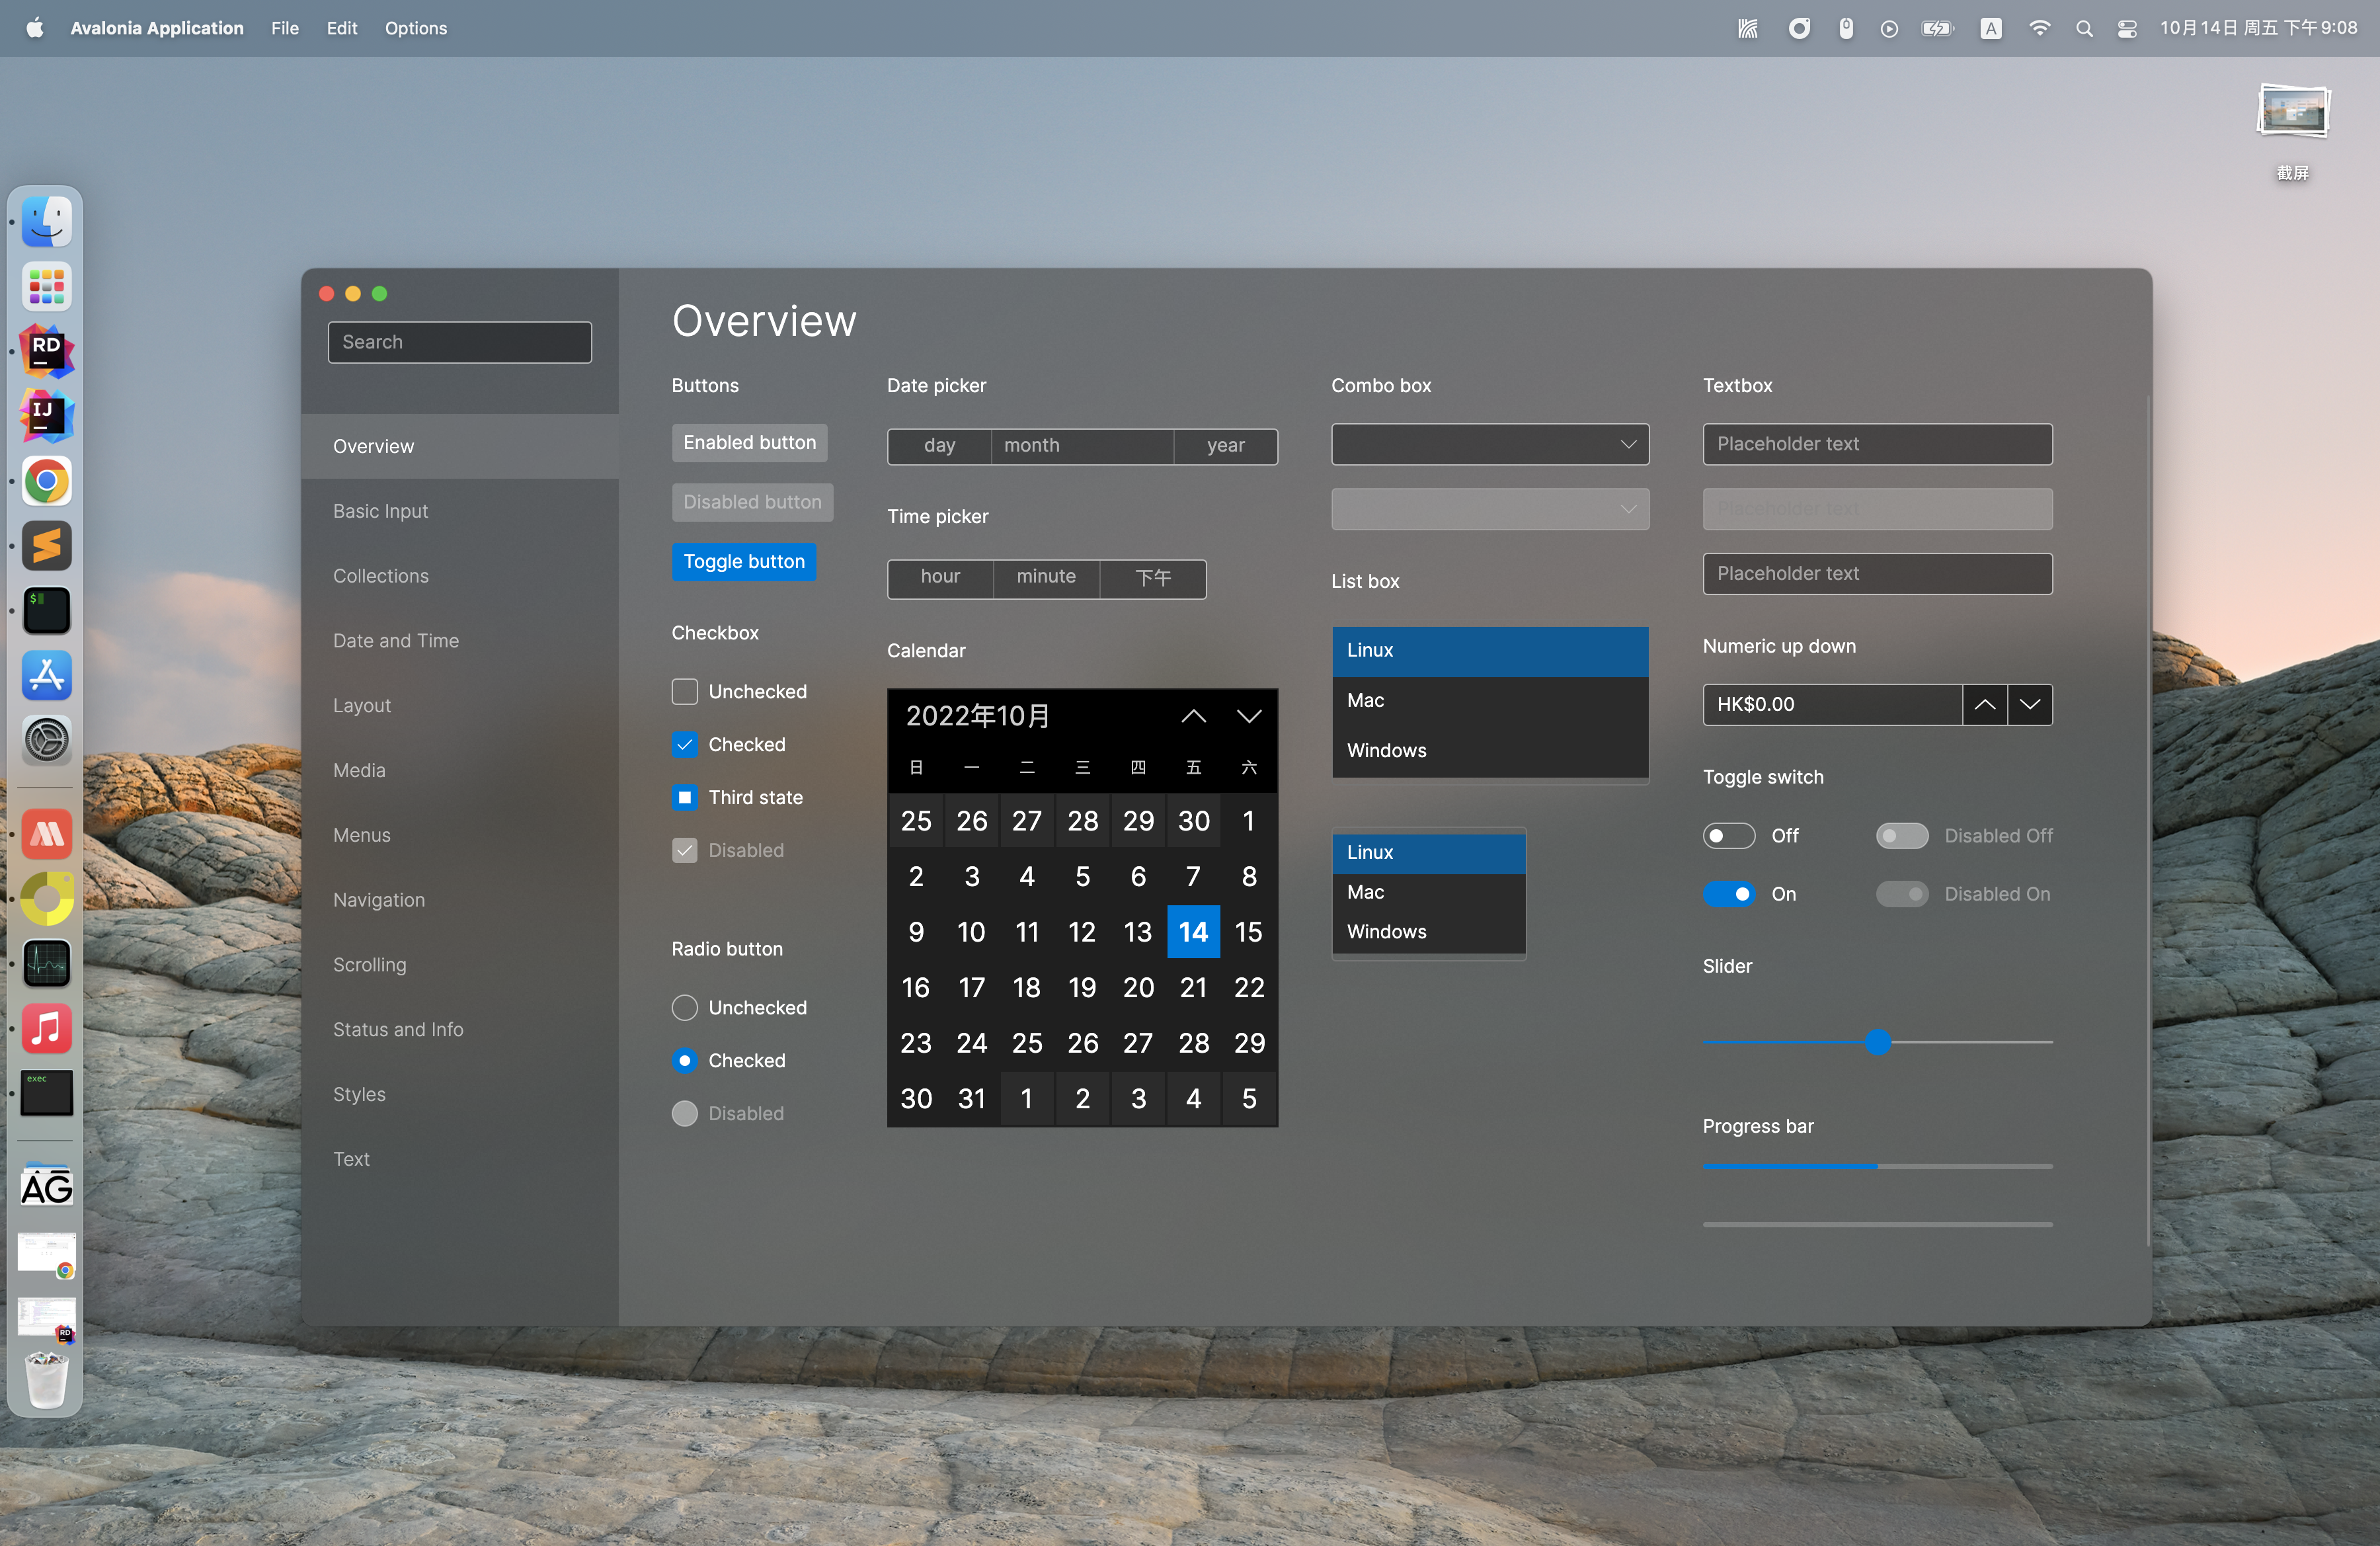The image size is (2380, 1546).
Task: Increase the numeric up down value
Action: [x=1985, y=704]
